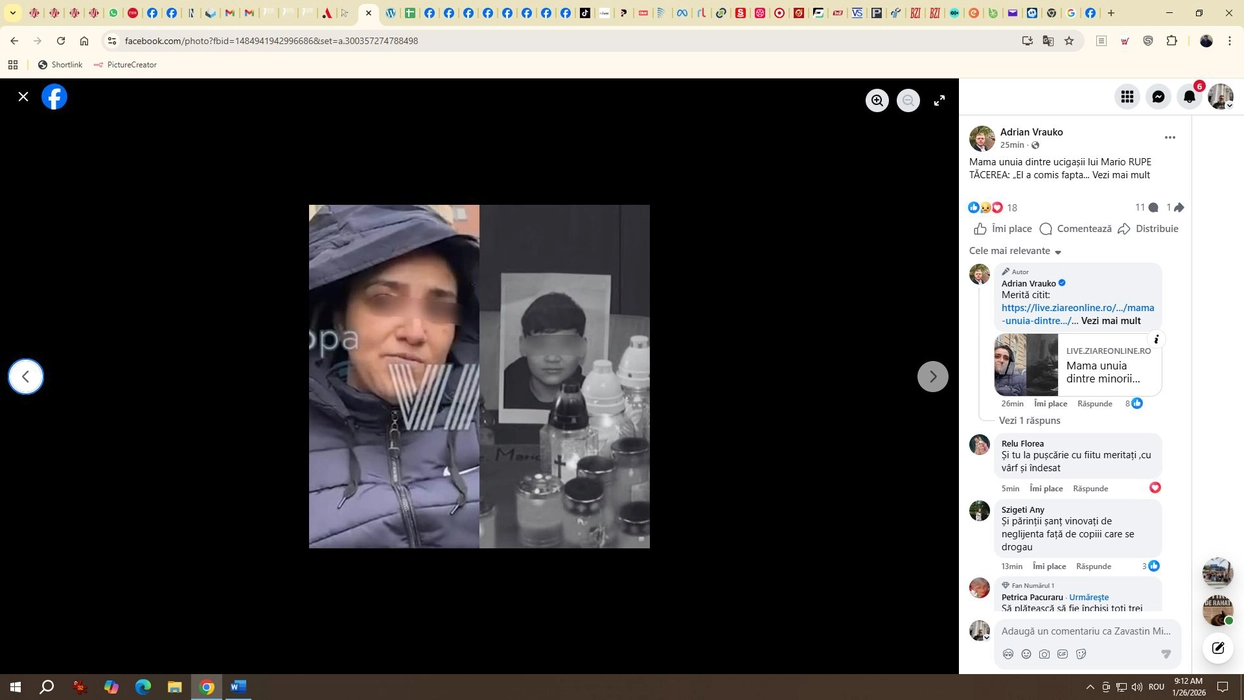Bookmark this page with the star icon
The width and height of the screenshot is (1244, 700).
pyautogui.click(x=1069, y=41)
